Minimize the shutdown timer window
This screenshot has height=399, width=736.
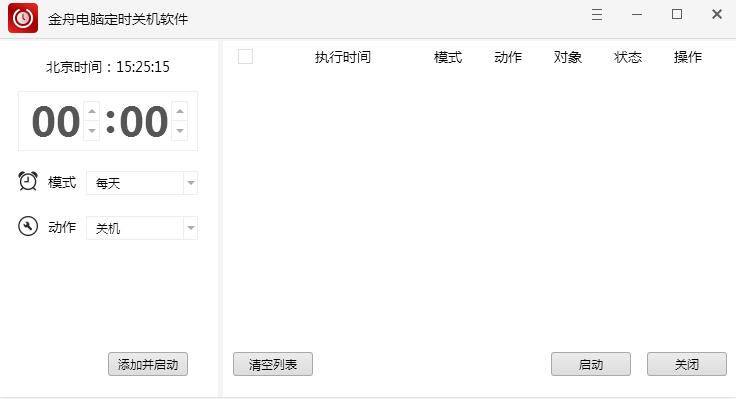[x=637, y=15]
